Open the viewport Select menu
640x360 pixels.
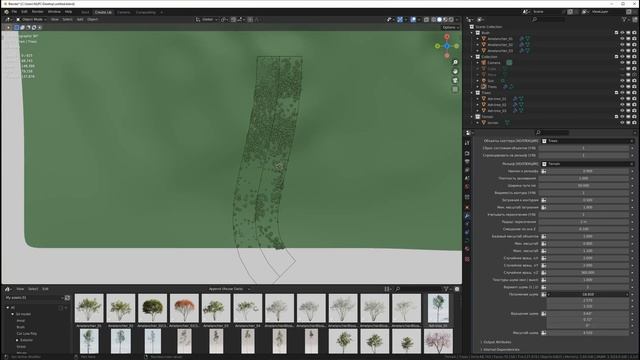67,19
